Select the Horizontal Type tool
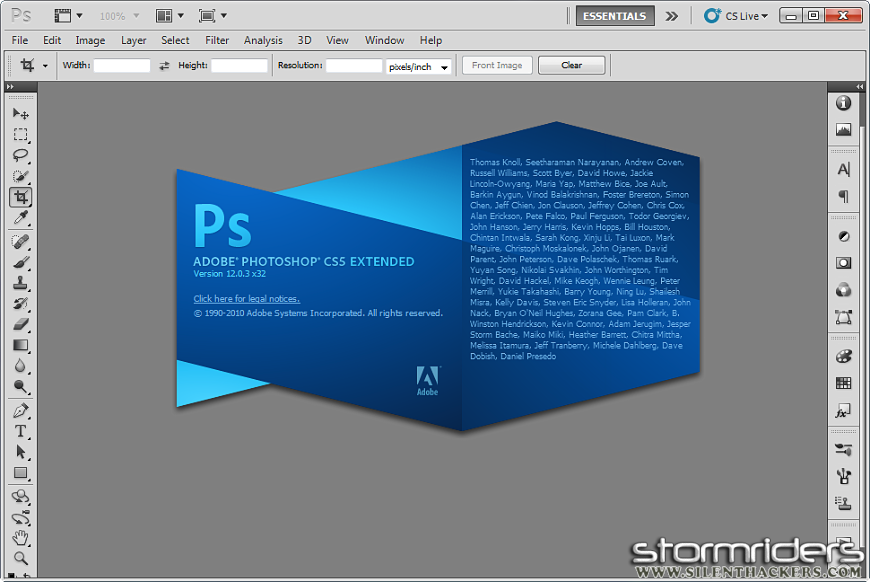This screenshot has width=870, height=582. pyautogui.click(x=21, y=431)
